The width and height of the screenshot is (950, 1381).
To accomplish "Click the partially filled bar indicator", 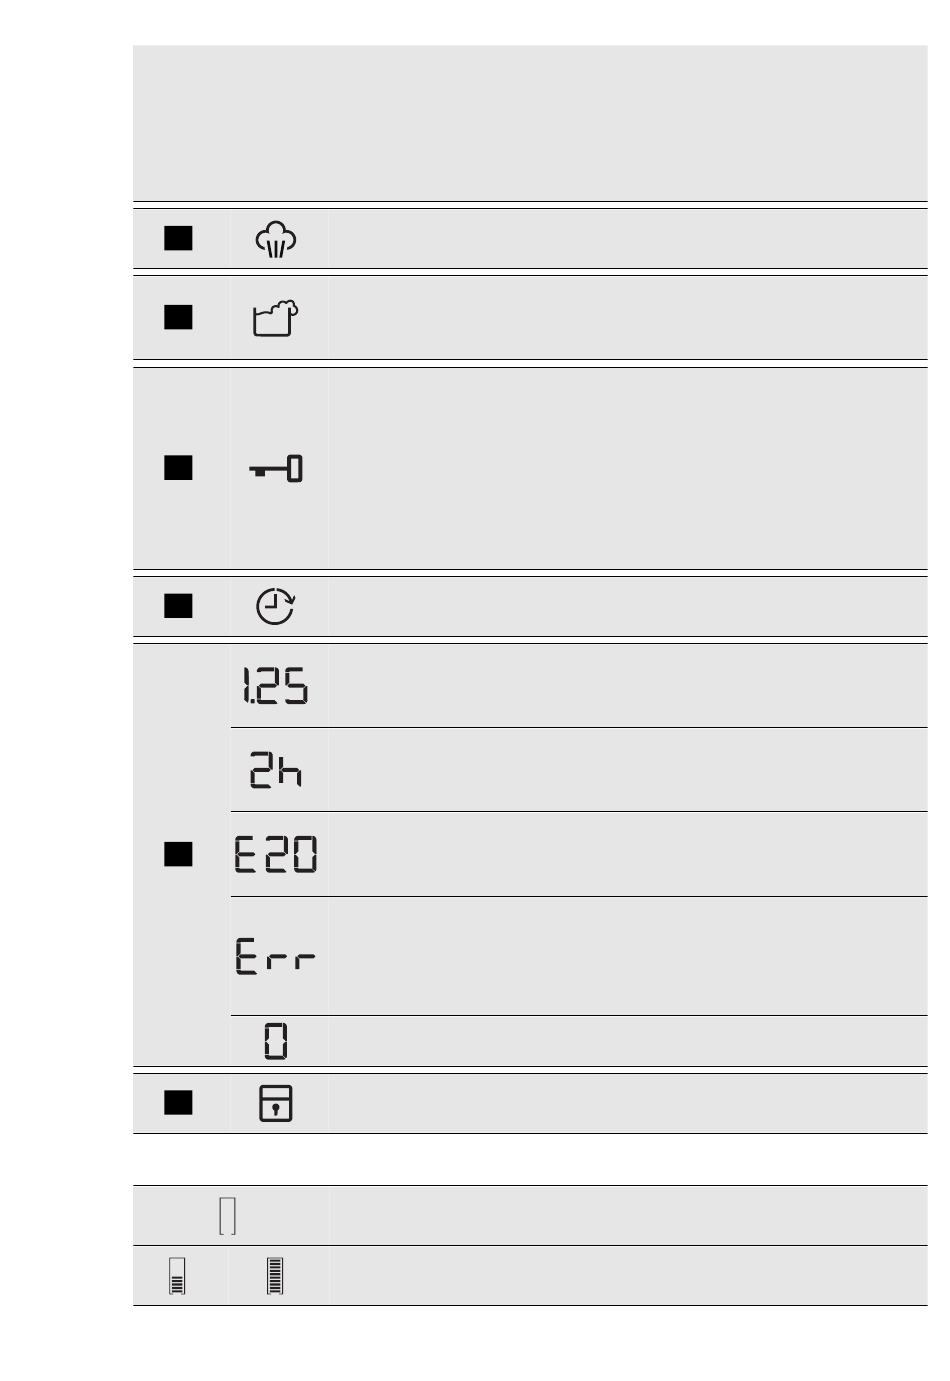I will point(178,1276).
